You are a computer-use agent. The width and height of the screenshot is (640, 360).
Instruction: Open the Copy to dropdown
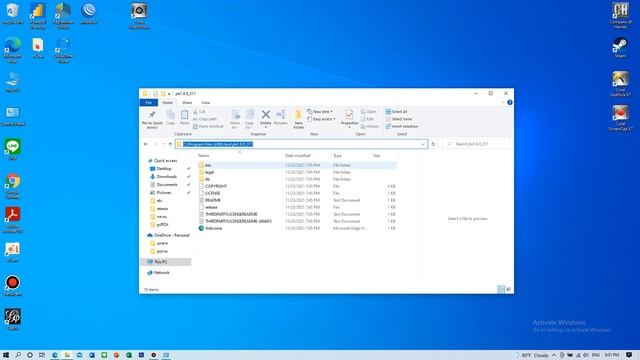(x=249, y=120)
